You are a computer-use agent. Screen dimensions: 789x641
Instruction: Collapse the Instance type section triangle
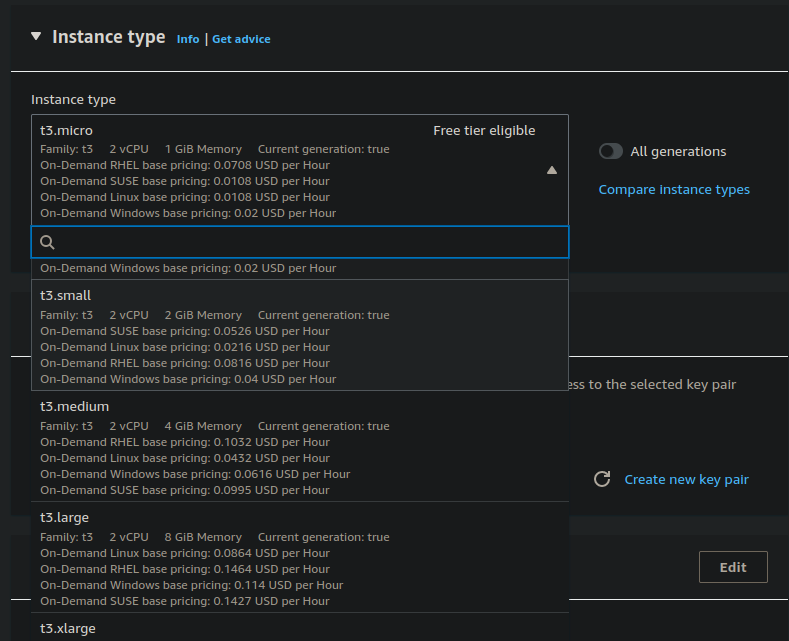36,36
